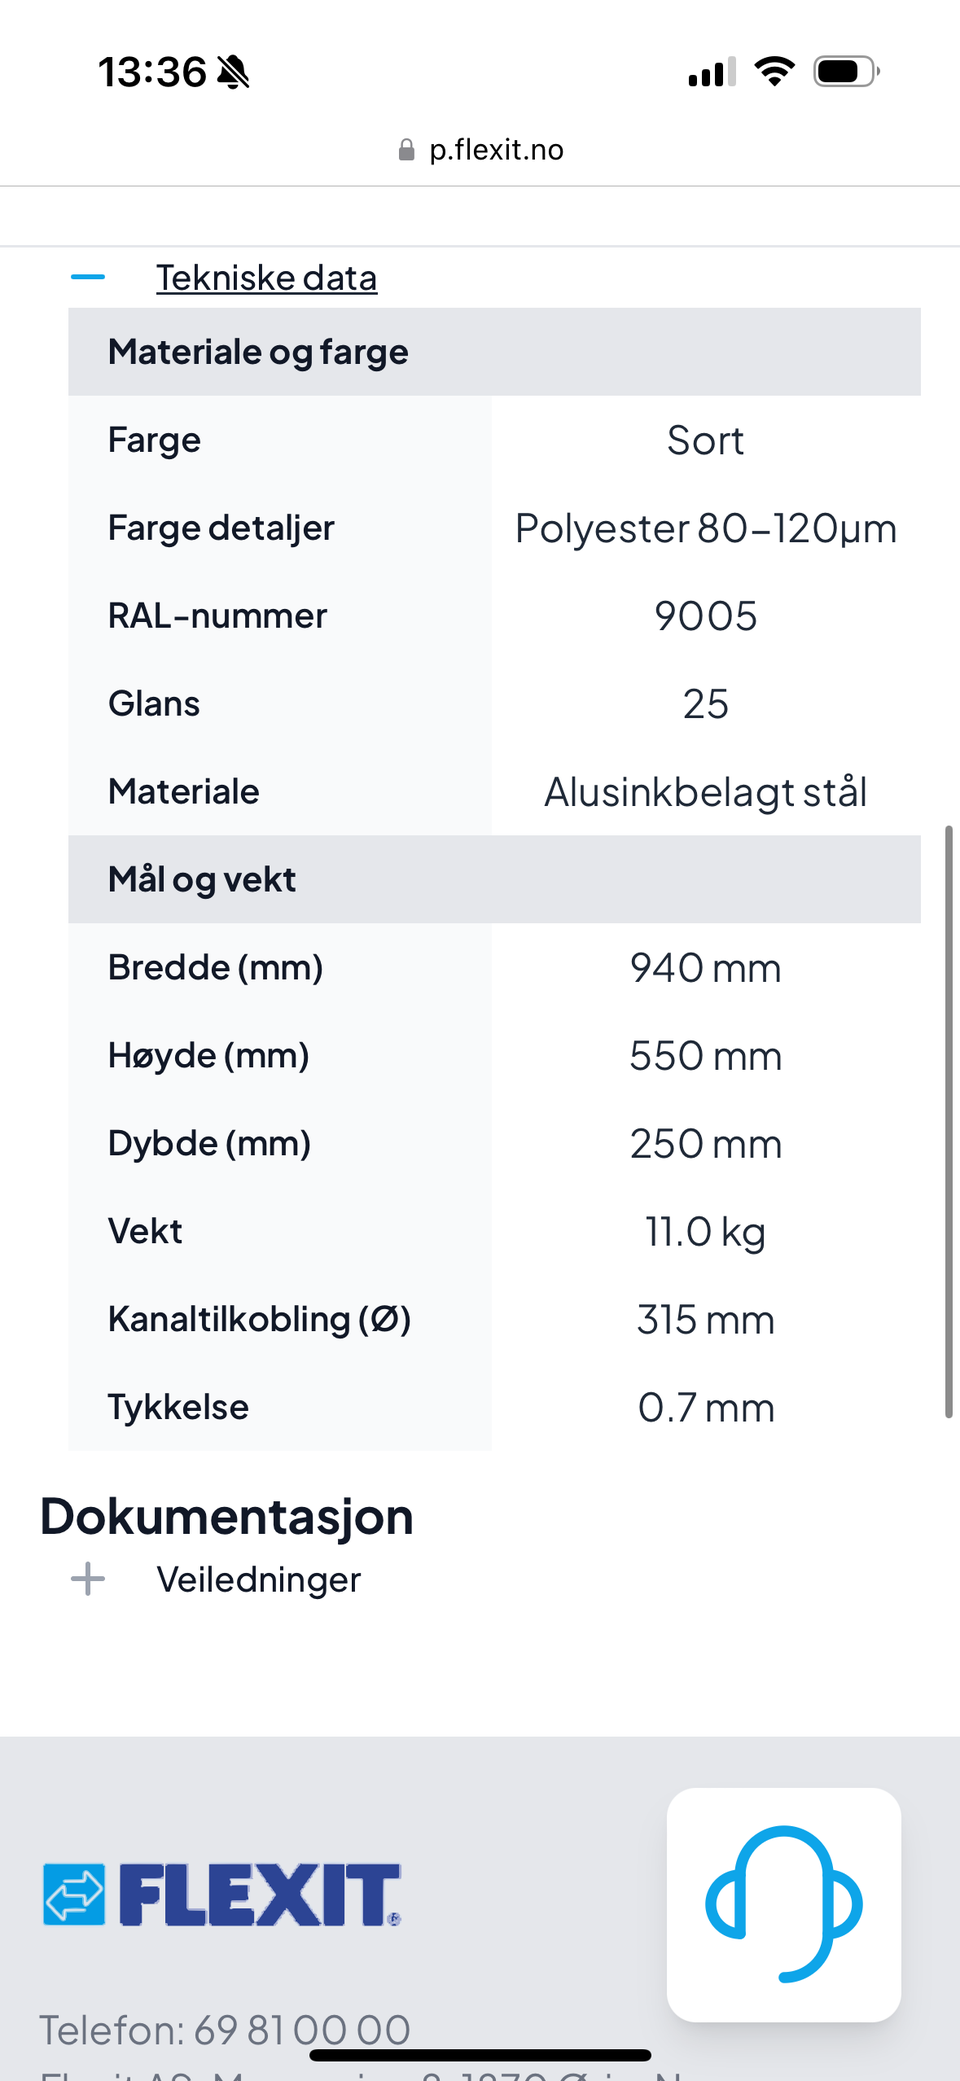Viewport: 960px width, 2081px height.
Task: Tap the home indicator bar
Action: point(480,2056)
